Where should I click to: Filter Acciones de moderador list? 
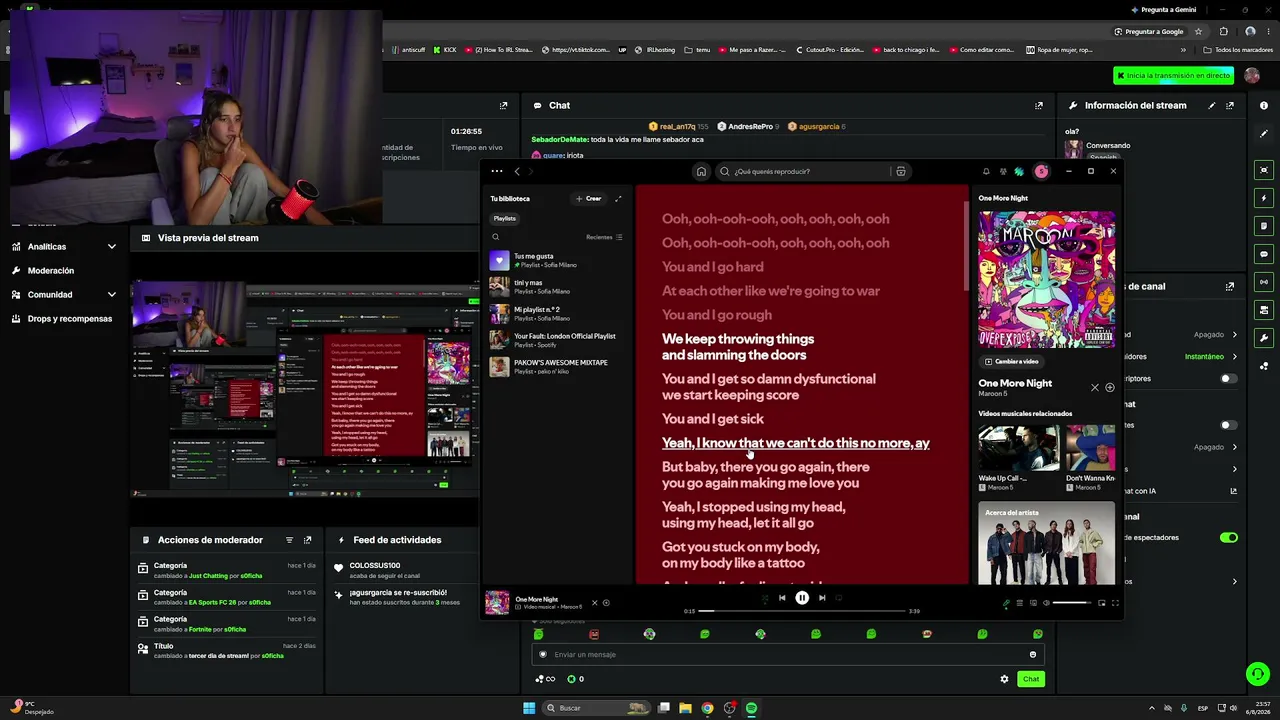[290, 540]
